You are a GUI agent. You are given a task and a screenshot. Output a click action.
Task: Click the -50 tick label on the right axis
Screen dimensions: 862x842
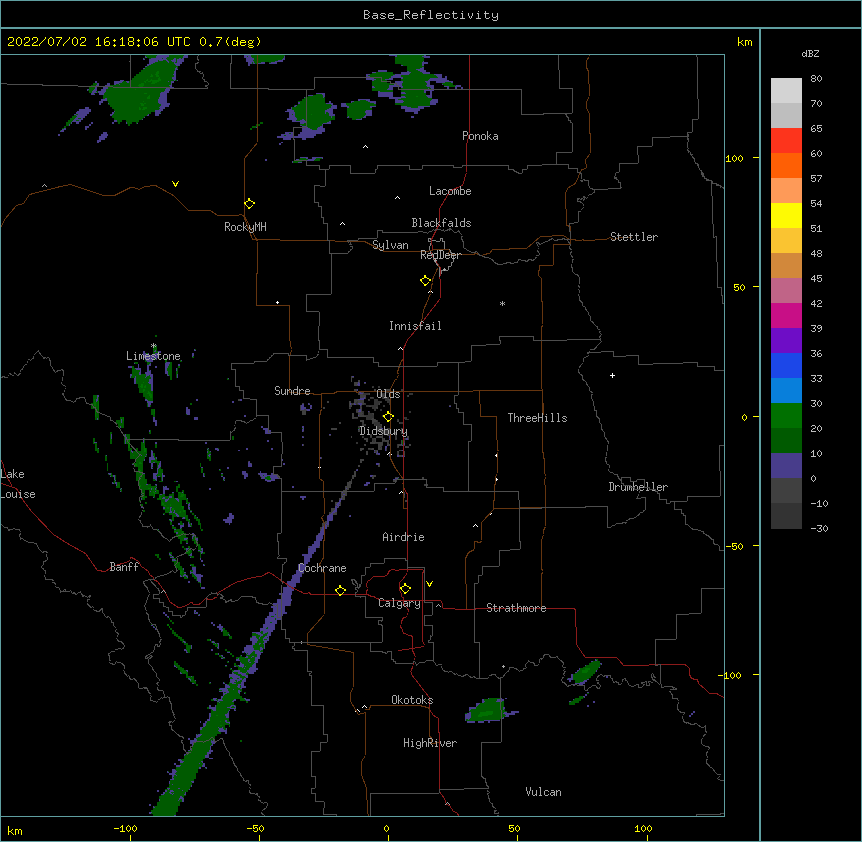coord(735,546)
